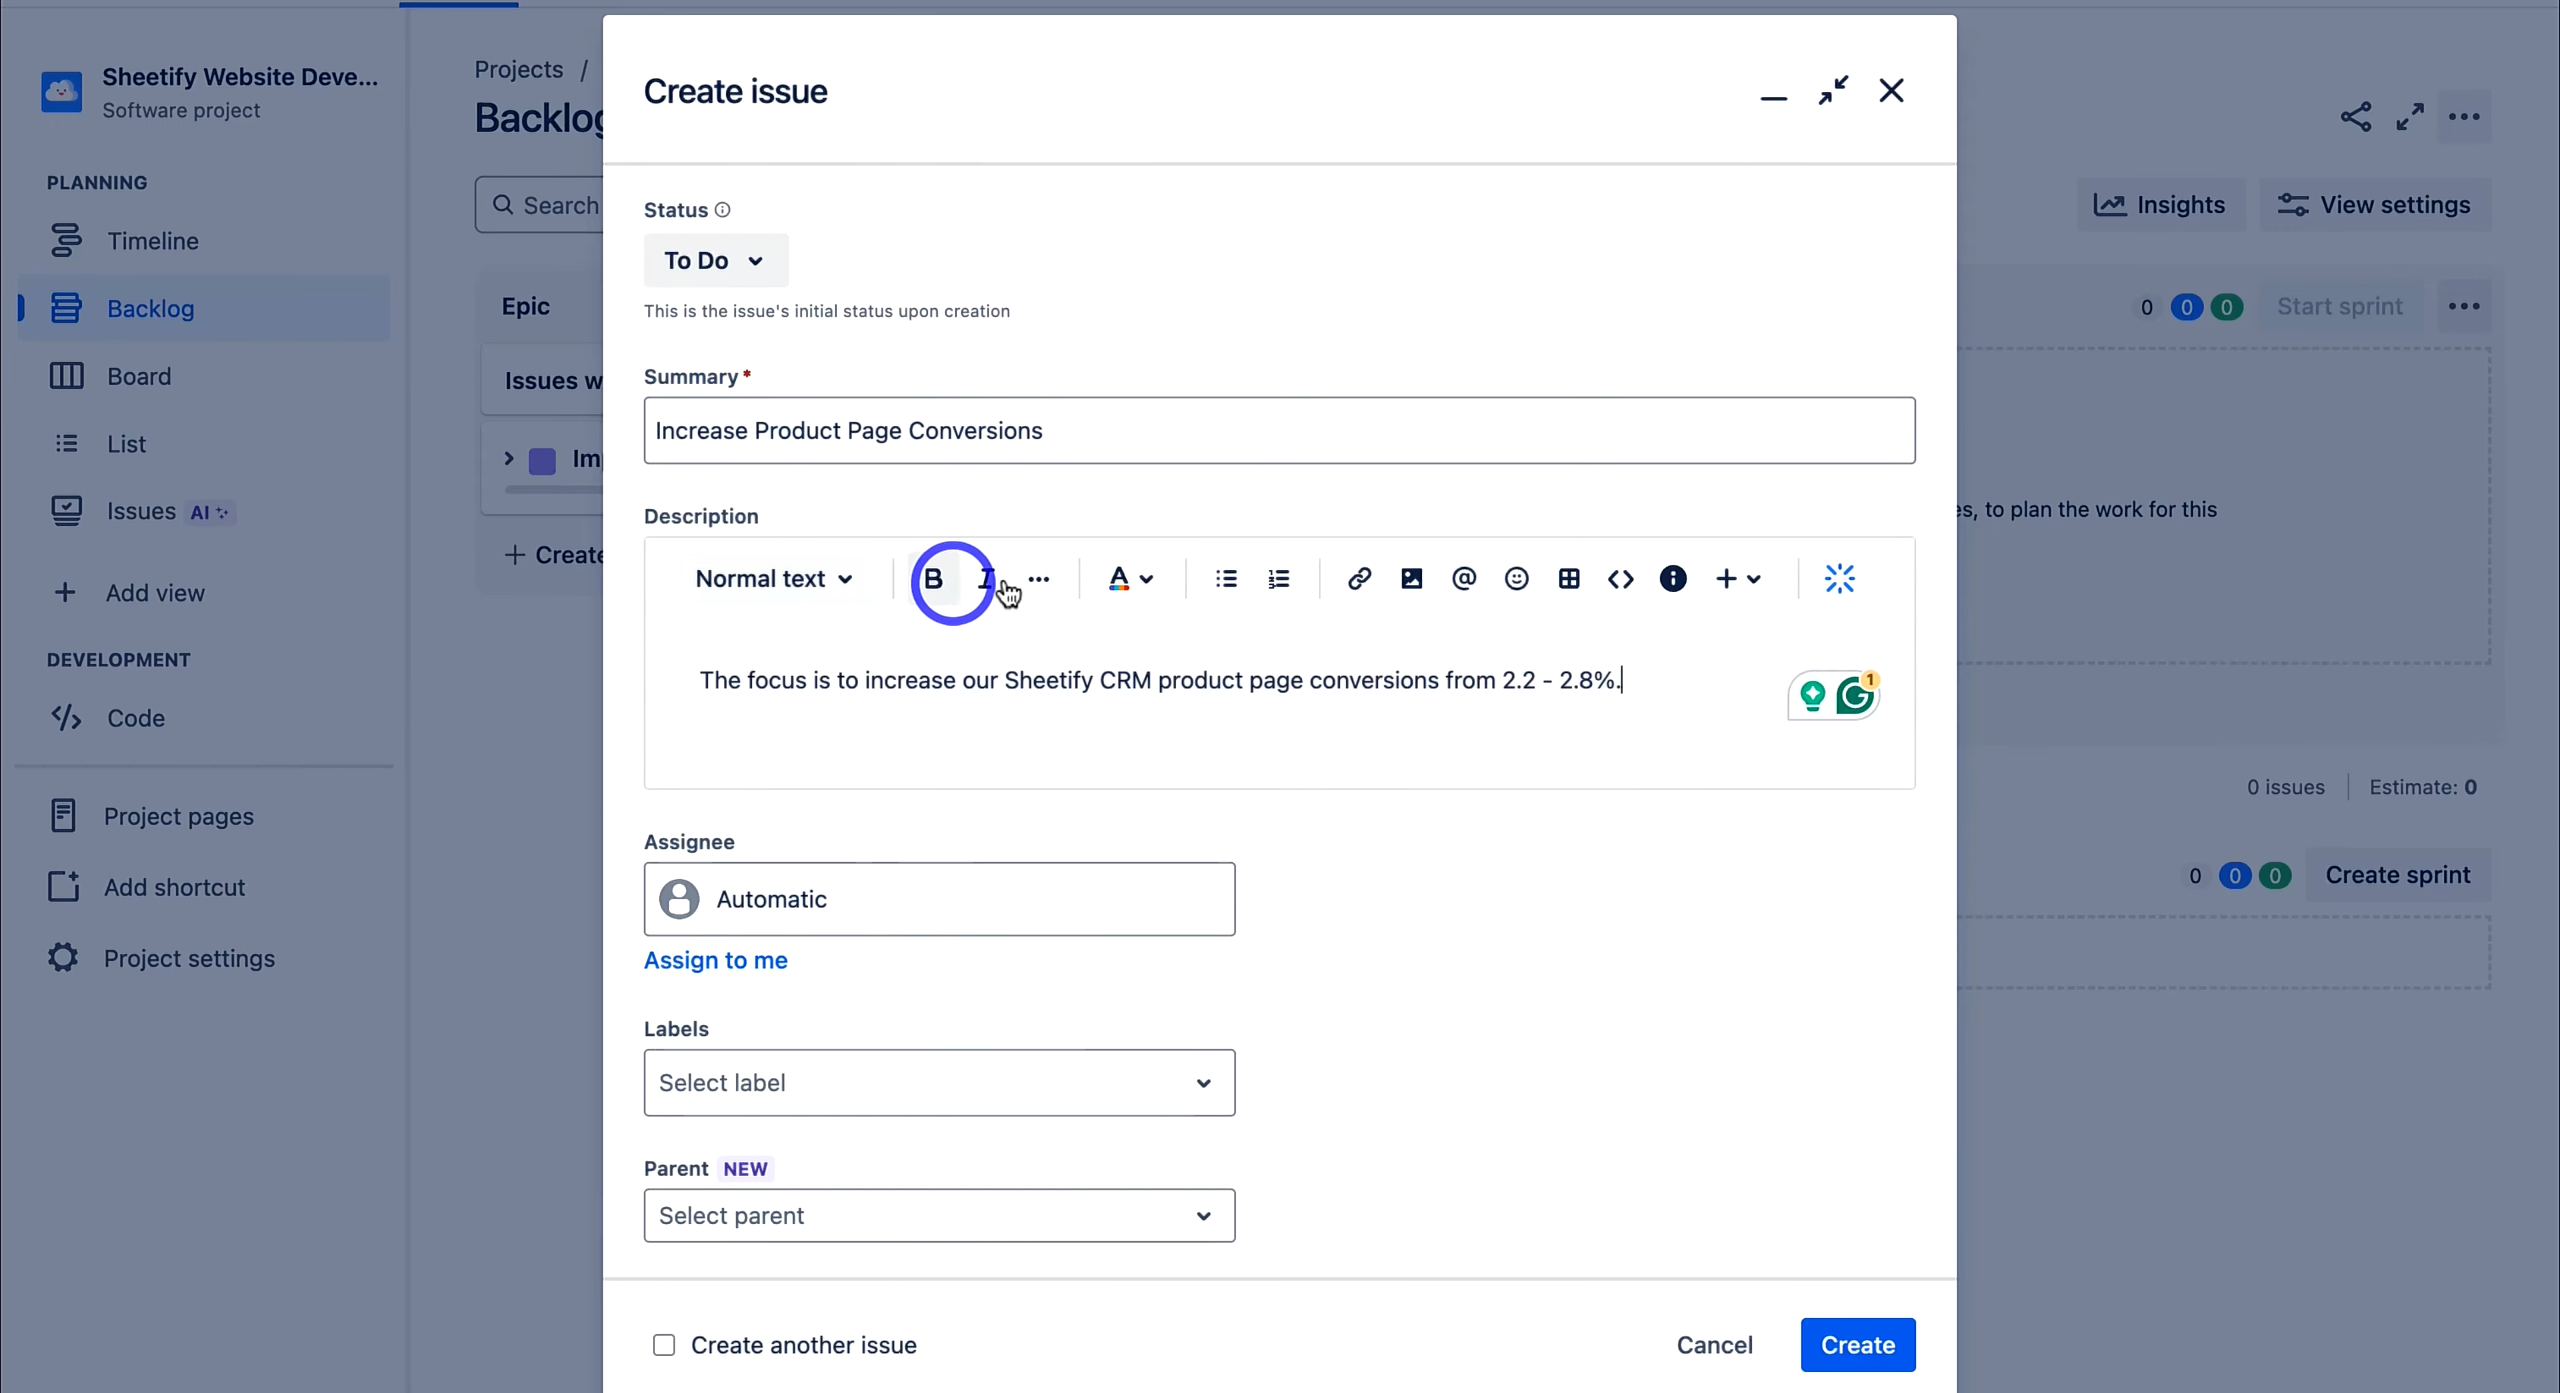Open the text color picker
This screenshot has width=2560, height=1393.
tap(1130, 579)
